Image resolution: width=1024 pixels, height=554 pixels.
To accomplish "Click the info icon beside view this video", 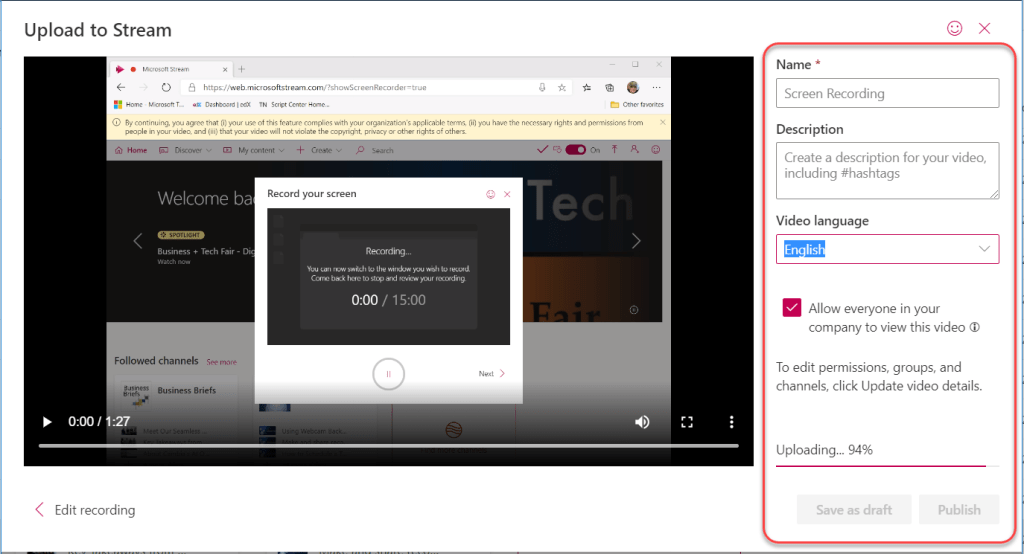I will click(974, 327).
